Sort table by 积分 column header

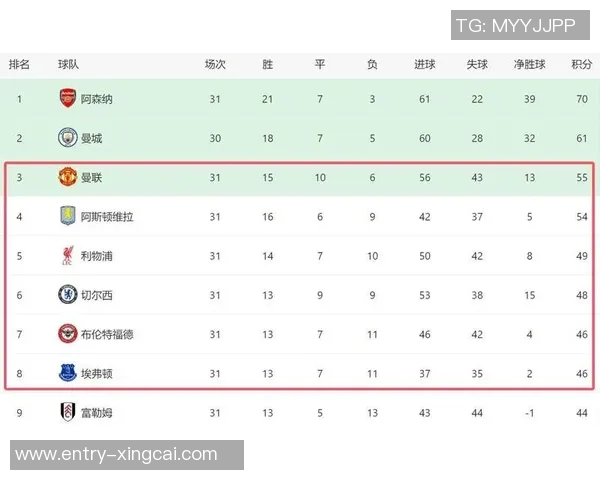[x=581, y=64]
